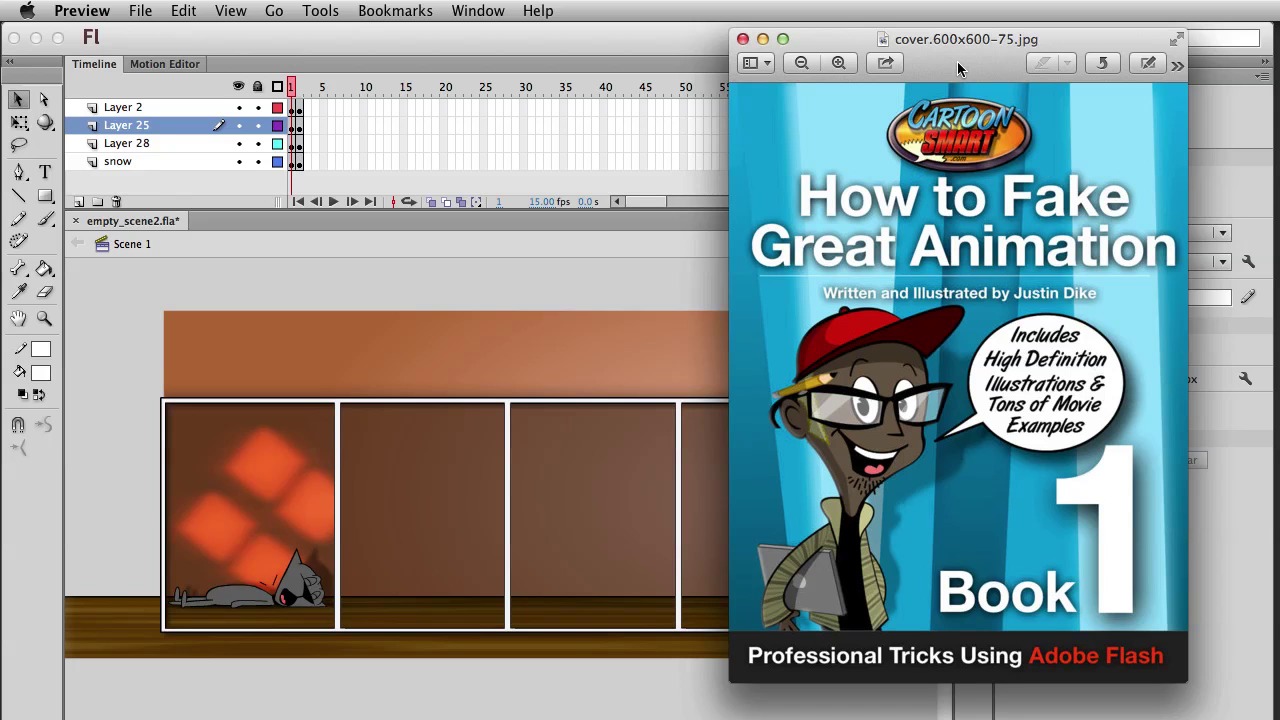Switch to the Motion Editor tab
The width and height of the screenshot is (1280, 720).
pos(164,64)
